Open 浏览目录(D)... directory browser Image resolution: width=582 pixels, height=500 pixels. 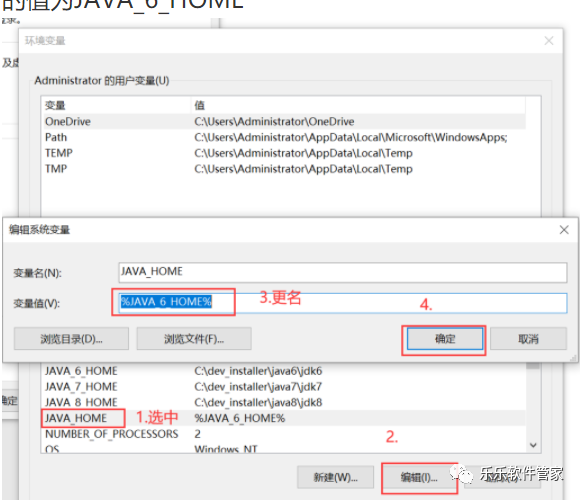[x=71, y=339]
